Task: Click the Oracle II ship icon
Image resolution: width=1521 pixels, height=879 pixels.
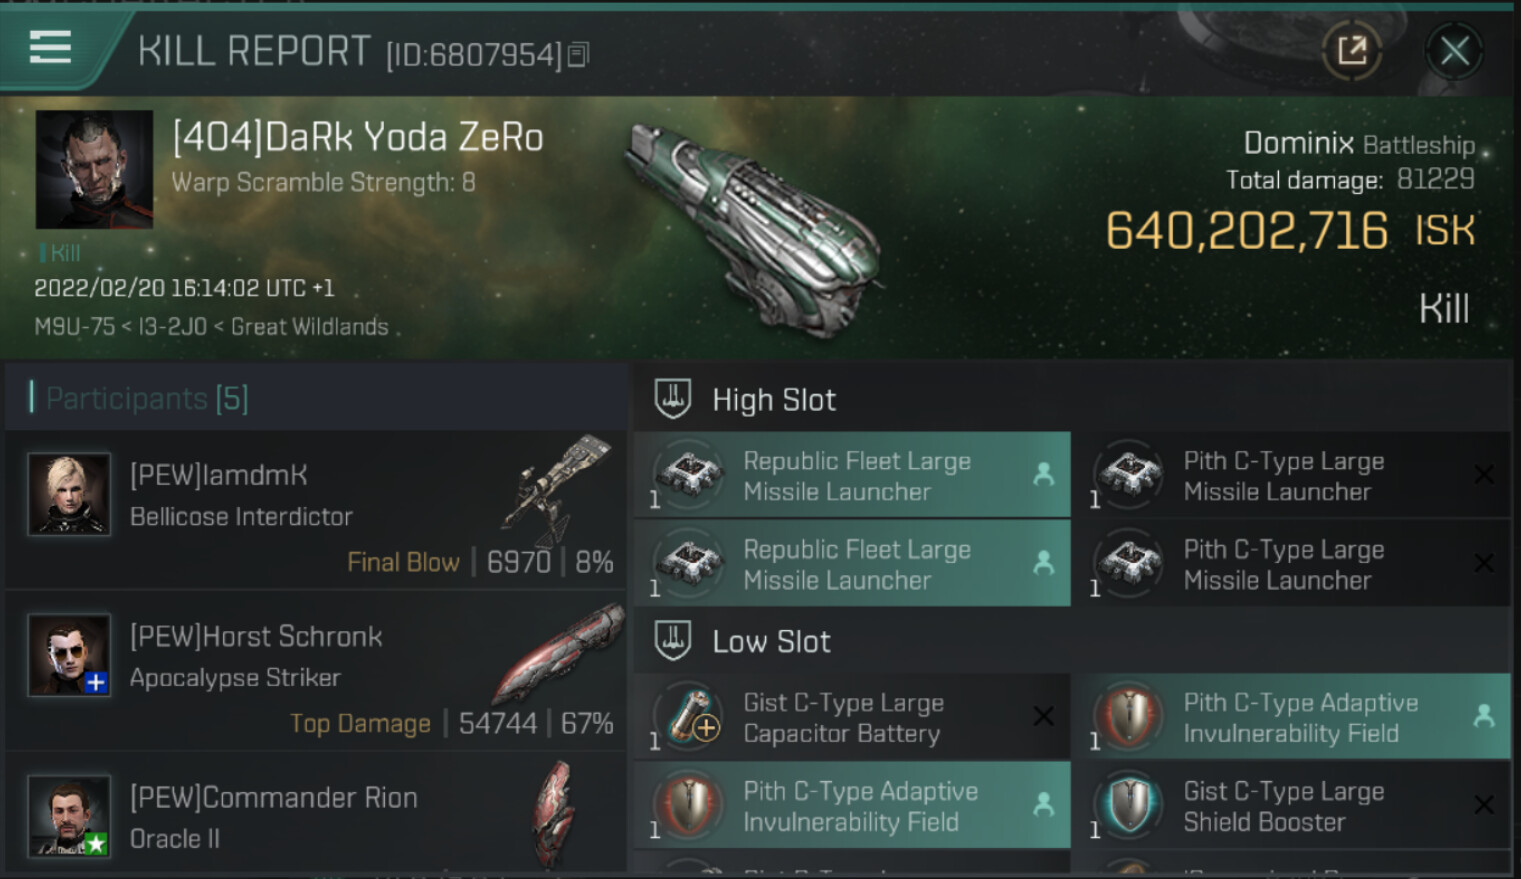Action: 553,812
